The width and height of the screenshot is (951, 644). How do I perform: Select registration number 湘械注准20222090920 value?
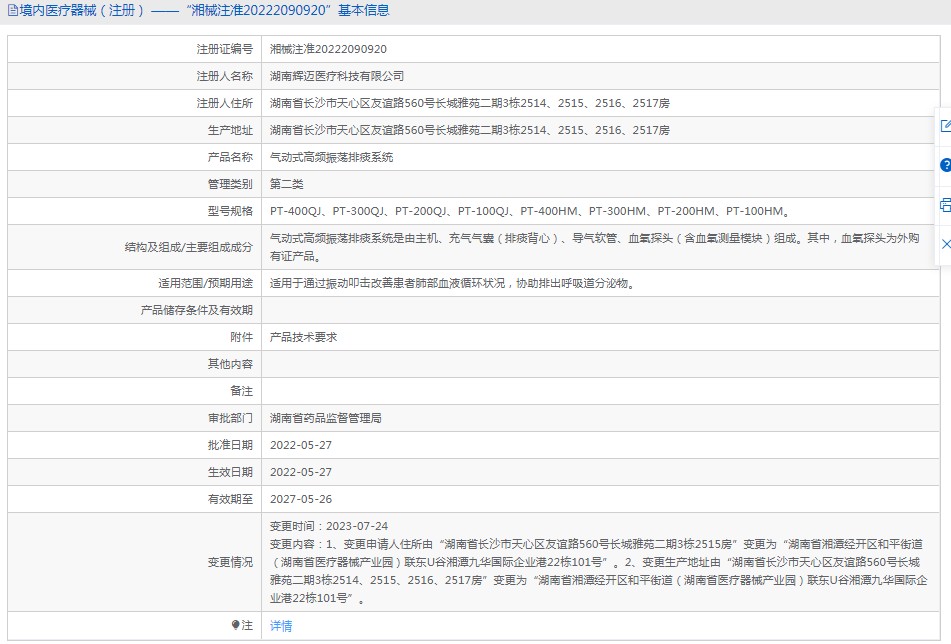click(328, 49)
